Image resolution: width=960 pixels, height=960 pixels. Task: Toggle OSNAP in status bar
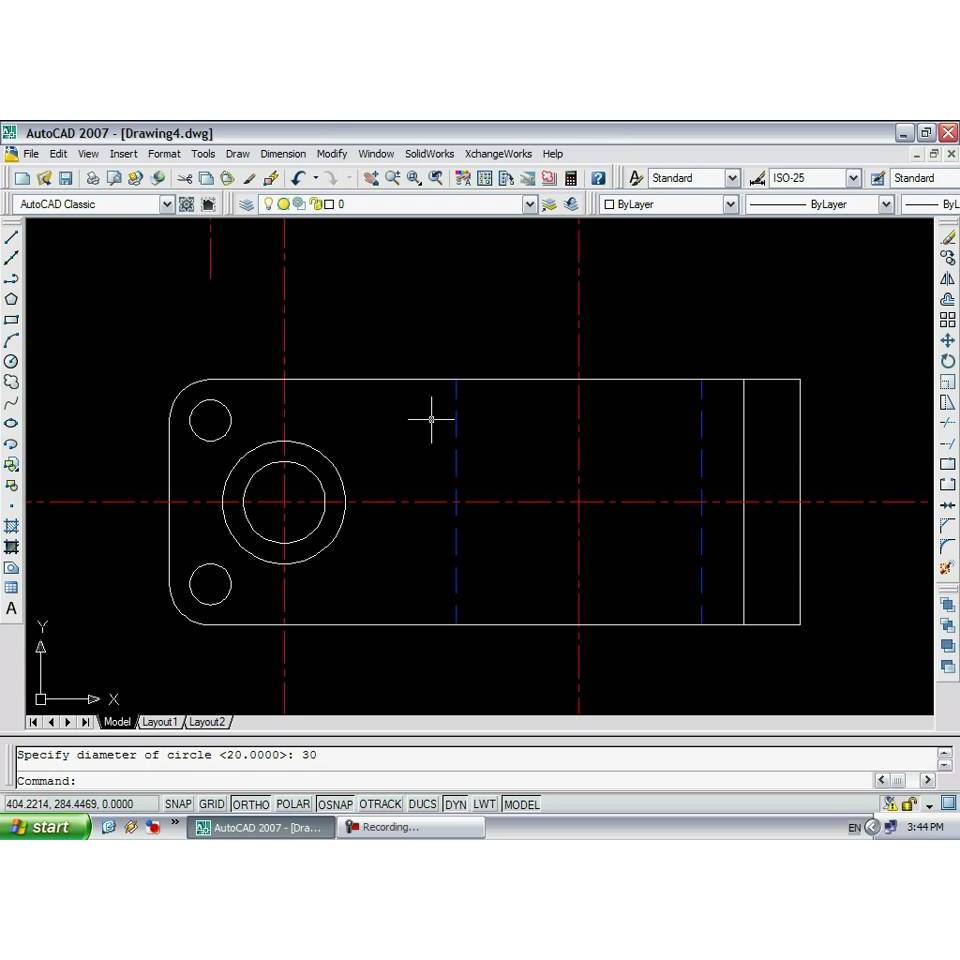[x=335, y=804]
